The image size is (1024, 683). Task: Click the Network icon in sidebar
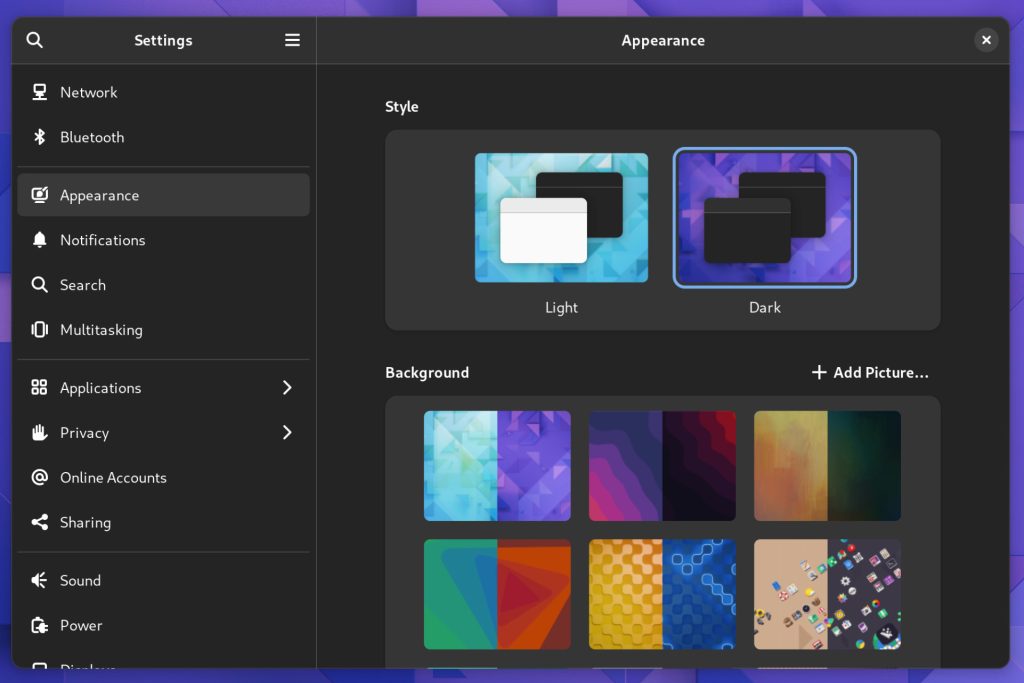40,92
